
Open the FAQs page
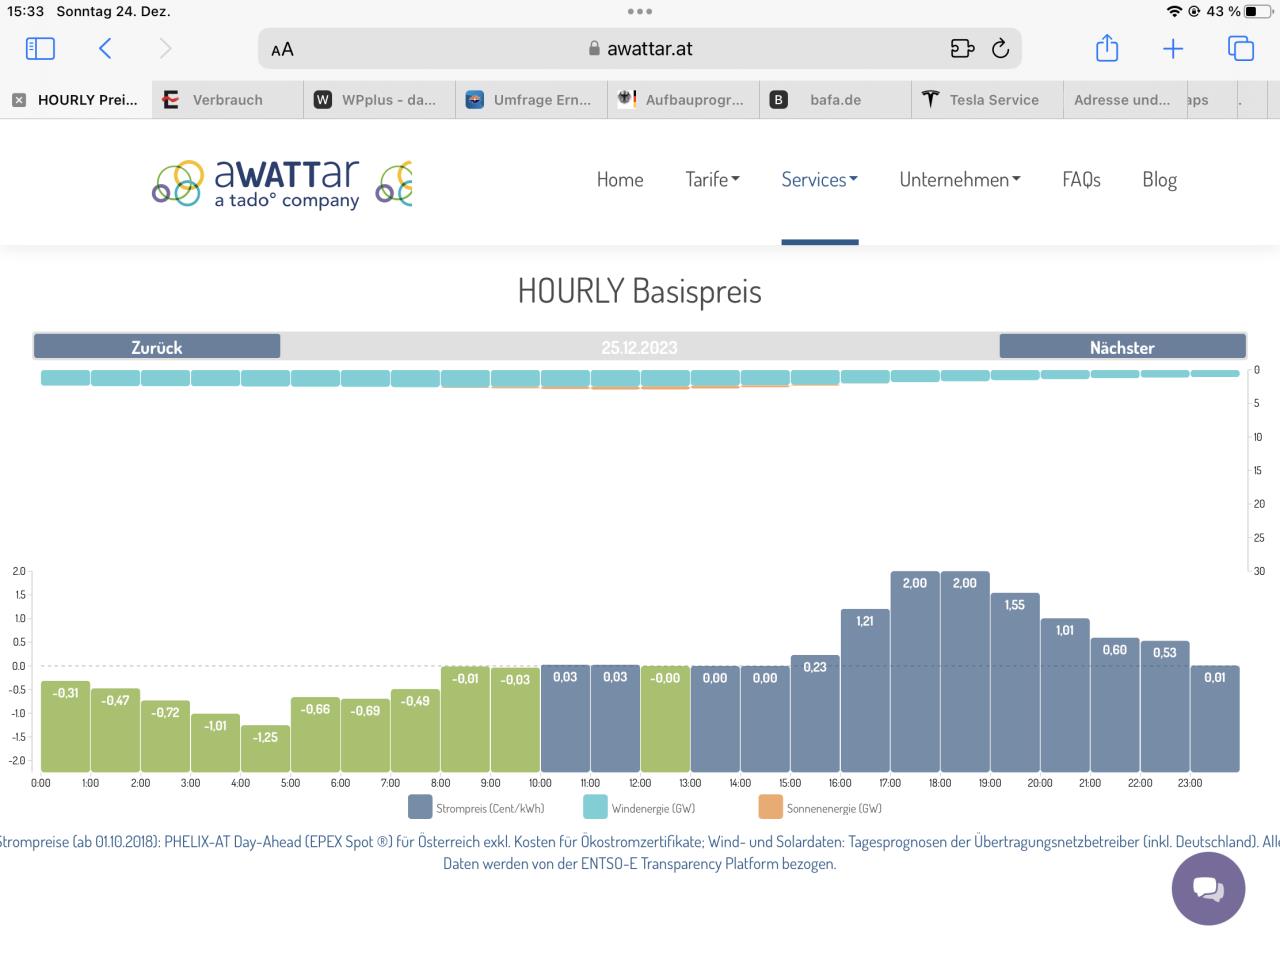[1081, 180]
